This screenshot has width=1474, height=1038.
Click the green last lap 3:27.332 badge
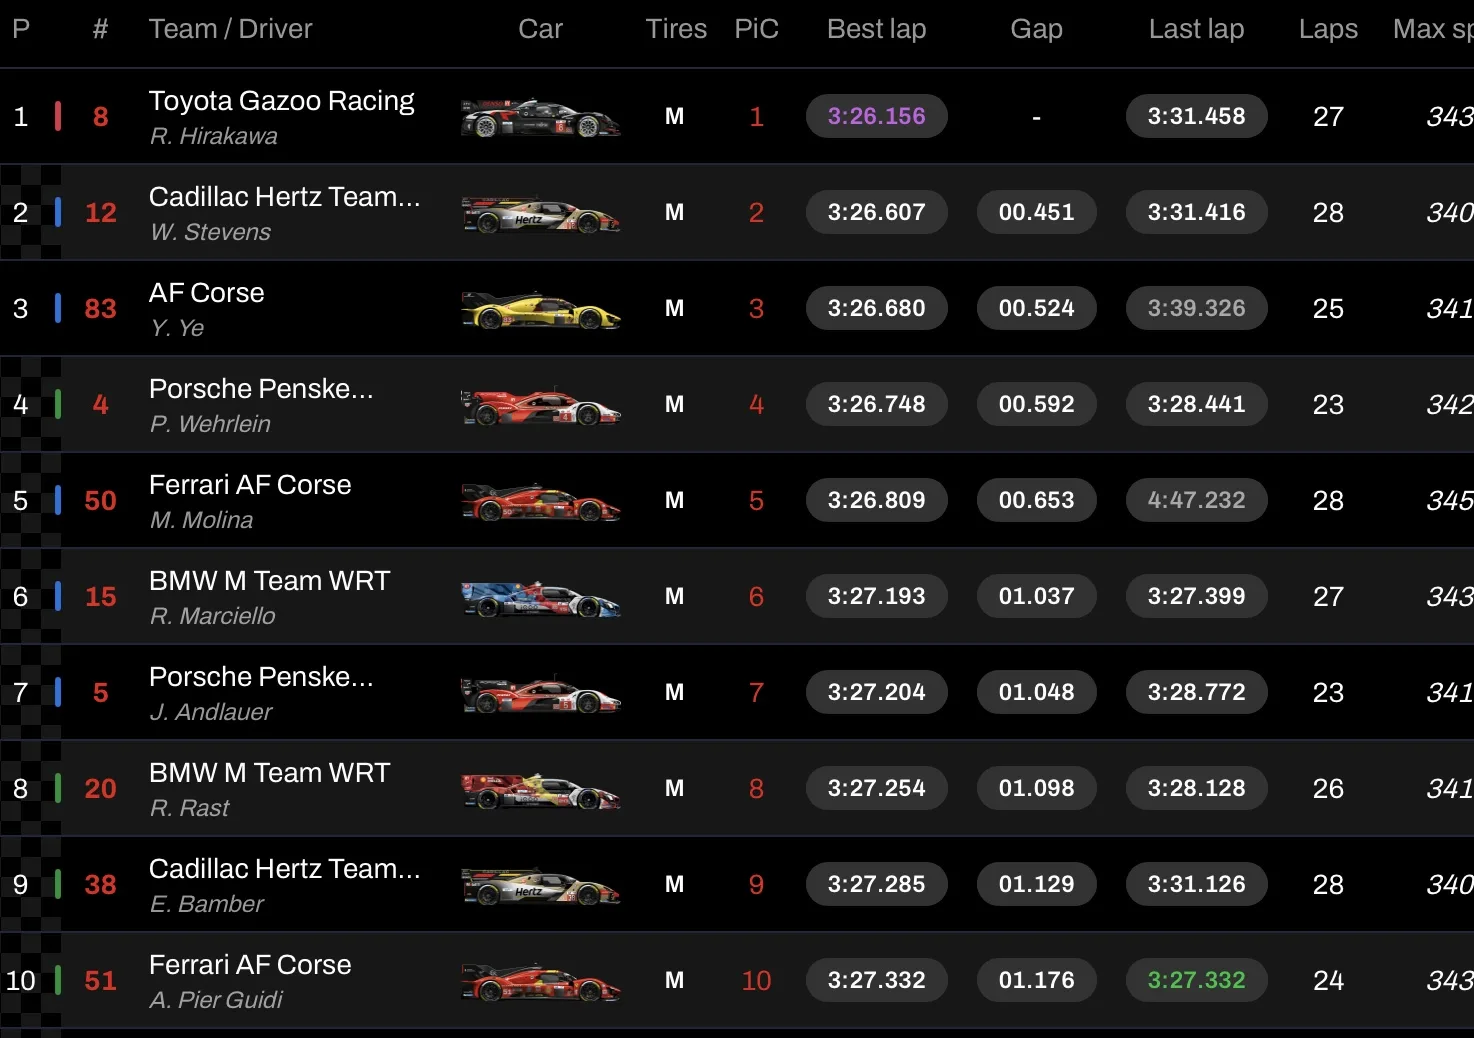1196,980
